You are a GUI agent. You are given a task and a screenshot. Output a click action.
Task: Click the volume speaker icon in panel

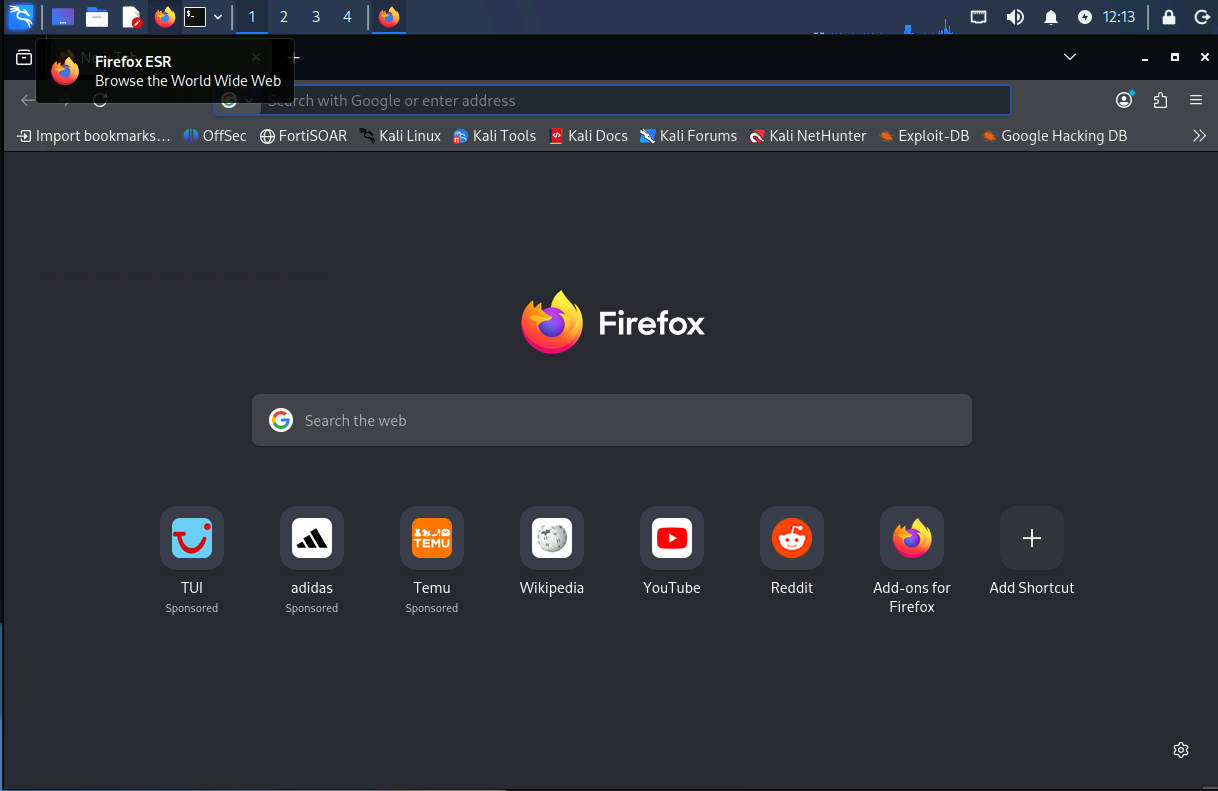click(1015, 16)
